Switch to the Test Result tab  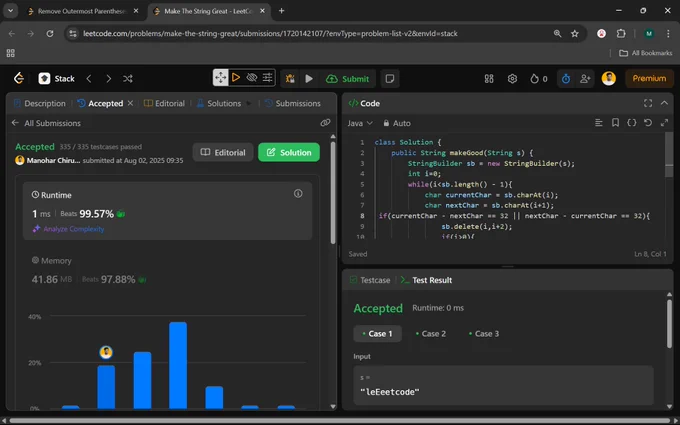point(426,280)
